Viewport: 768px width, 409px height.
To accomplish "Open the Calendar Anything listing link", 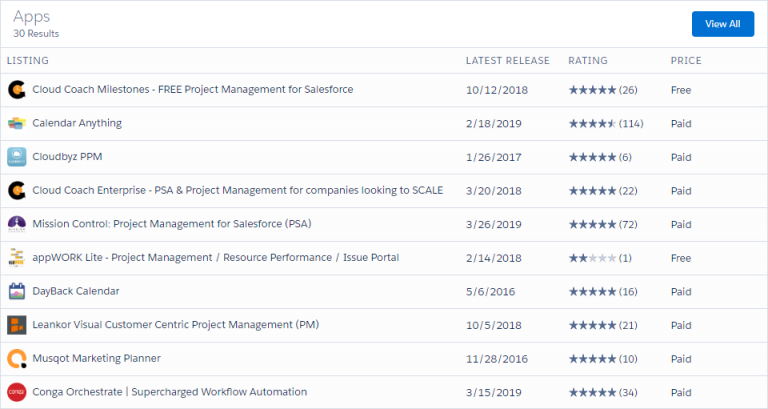I will coord(77,123).
